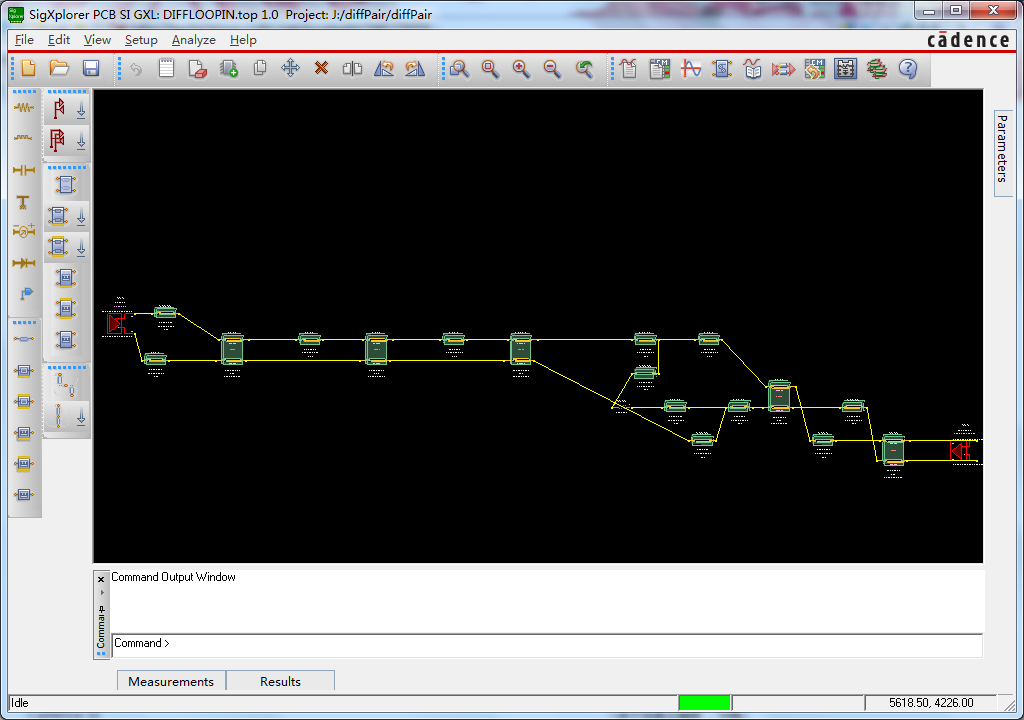
Task: Pick the capacitor component in left palette
Action: (24, 170)
